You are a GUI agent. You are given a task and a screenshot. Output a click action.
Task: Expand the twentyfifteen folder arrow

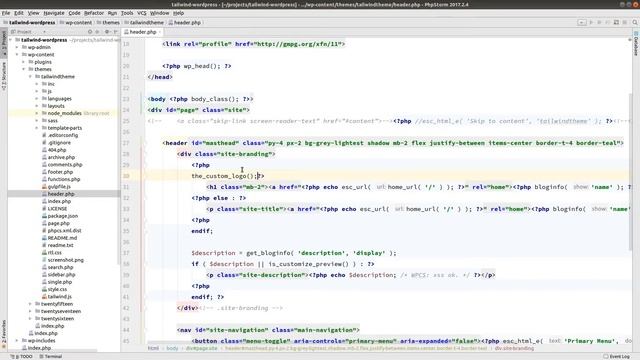[30, 304]
